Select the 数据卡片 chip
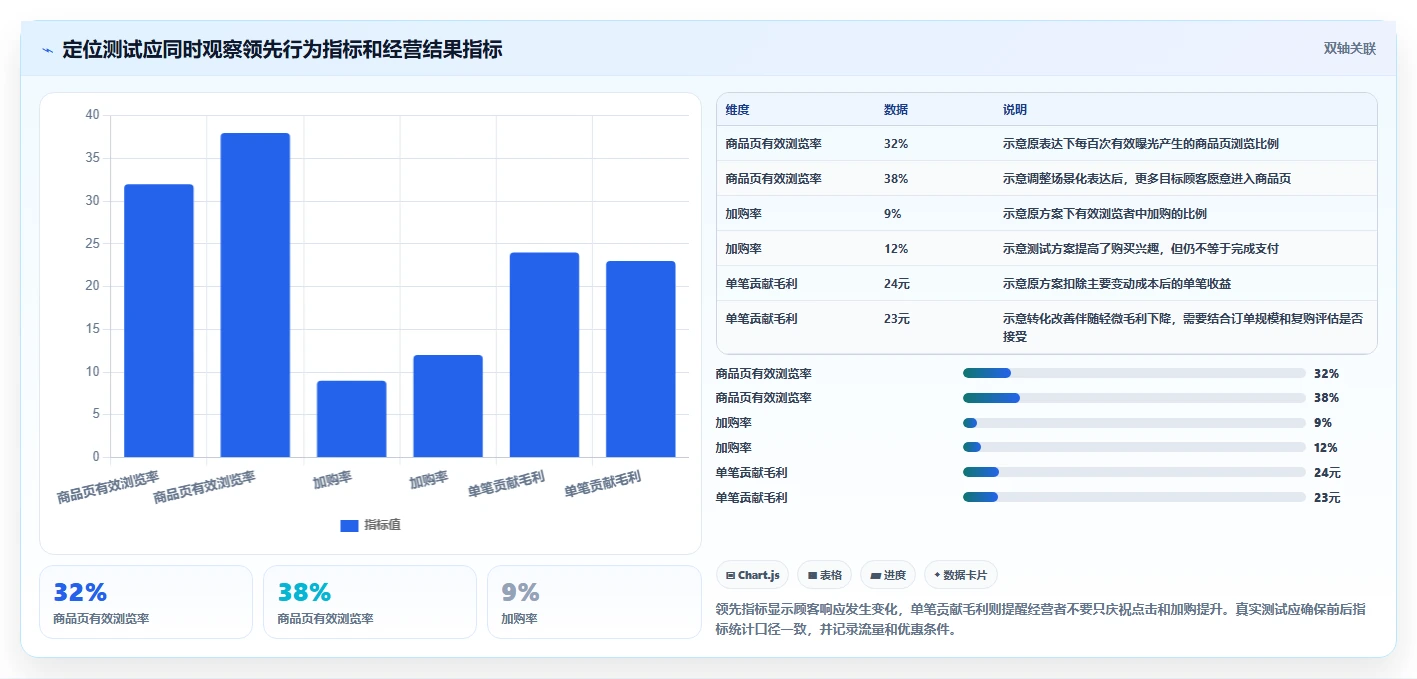The width and height of the screenshot is (1417, 679). [960, 575]
